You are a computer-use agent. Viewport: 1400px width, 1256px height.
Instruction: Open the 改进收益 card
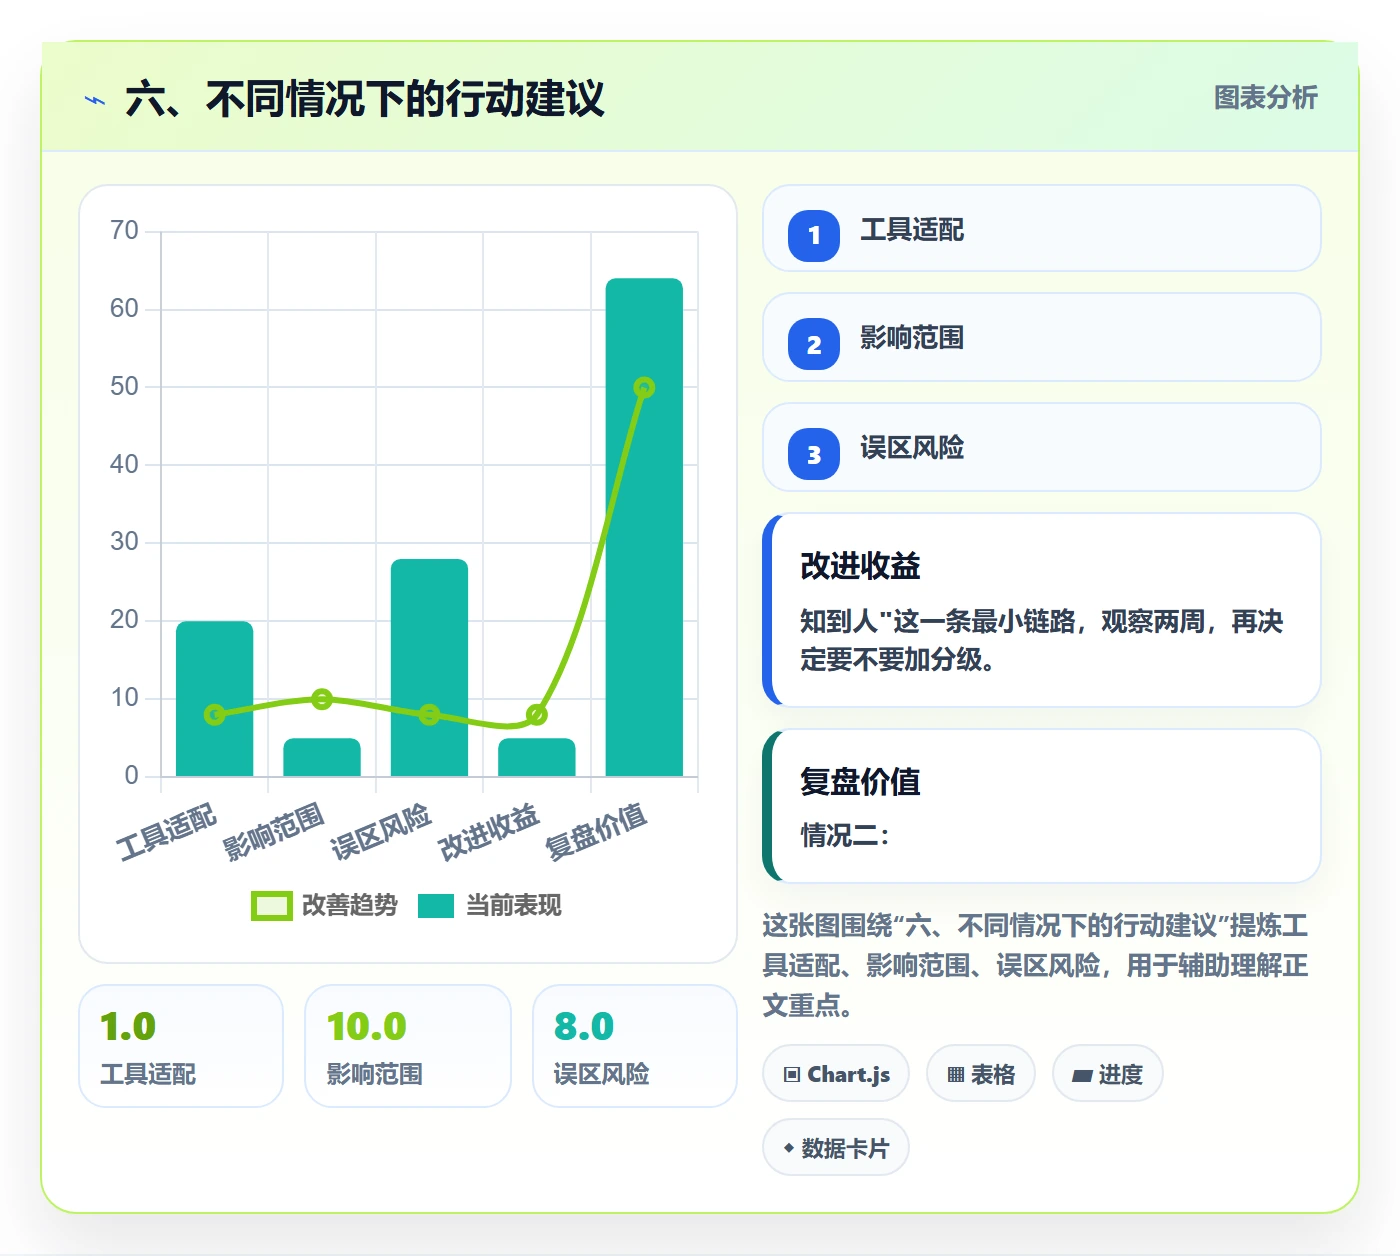click(x=1042, y=610)
